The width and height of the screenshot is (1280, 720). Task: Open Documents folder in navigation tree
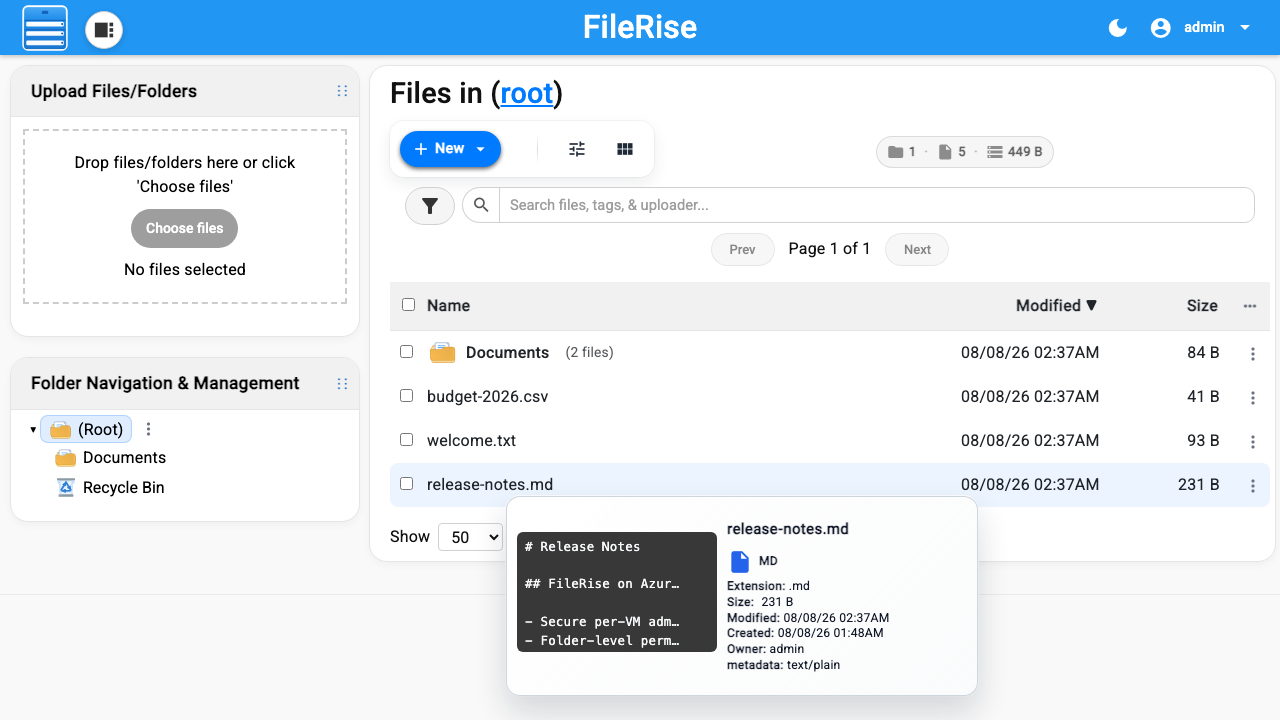[124, 457]
